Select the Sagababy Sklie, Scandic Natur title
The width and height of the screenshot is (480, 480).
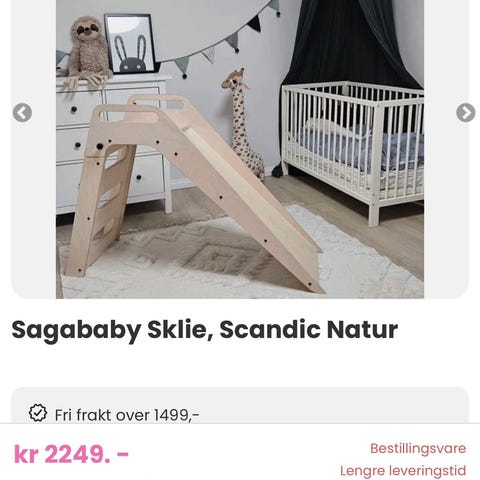[x=205, y=330]
